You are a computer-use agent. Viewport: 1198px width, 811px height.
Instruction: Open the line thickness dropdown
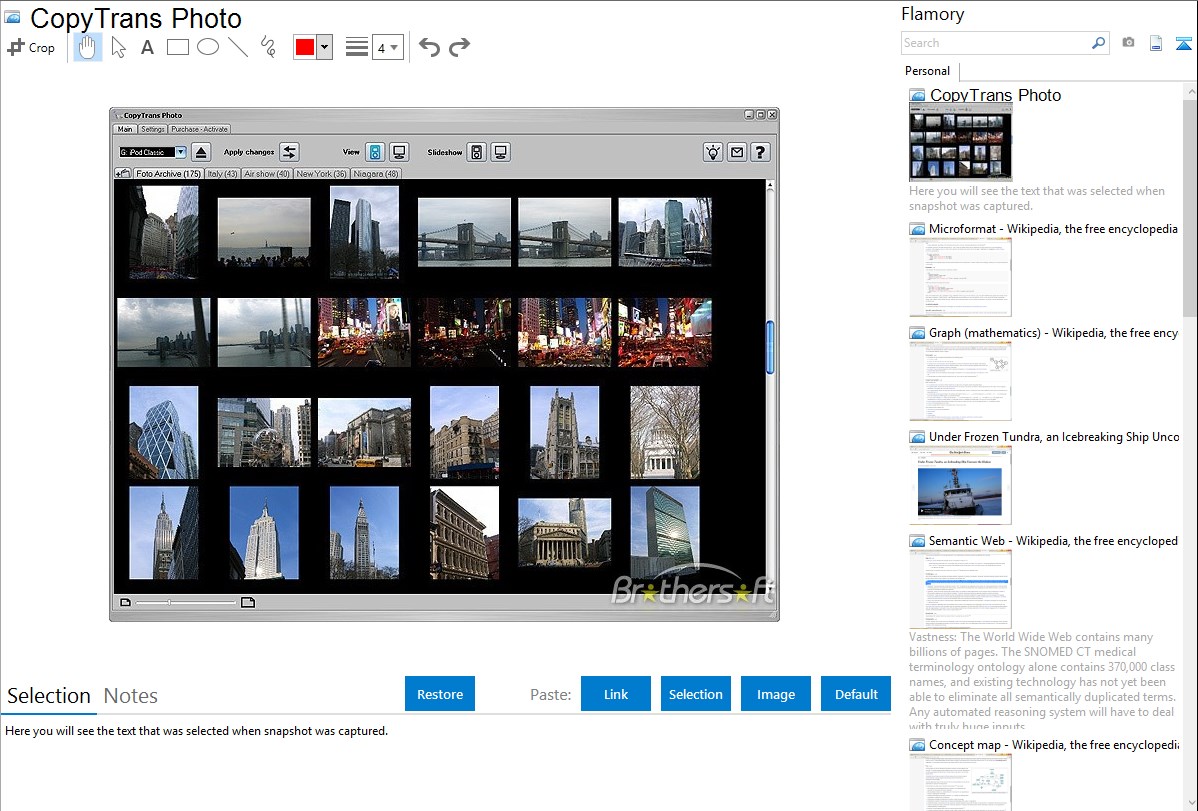387,47
